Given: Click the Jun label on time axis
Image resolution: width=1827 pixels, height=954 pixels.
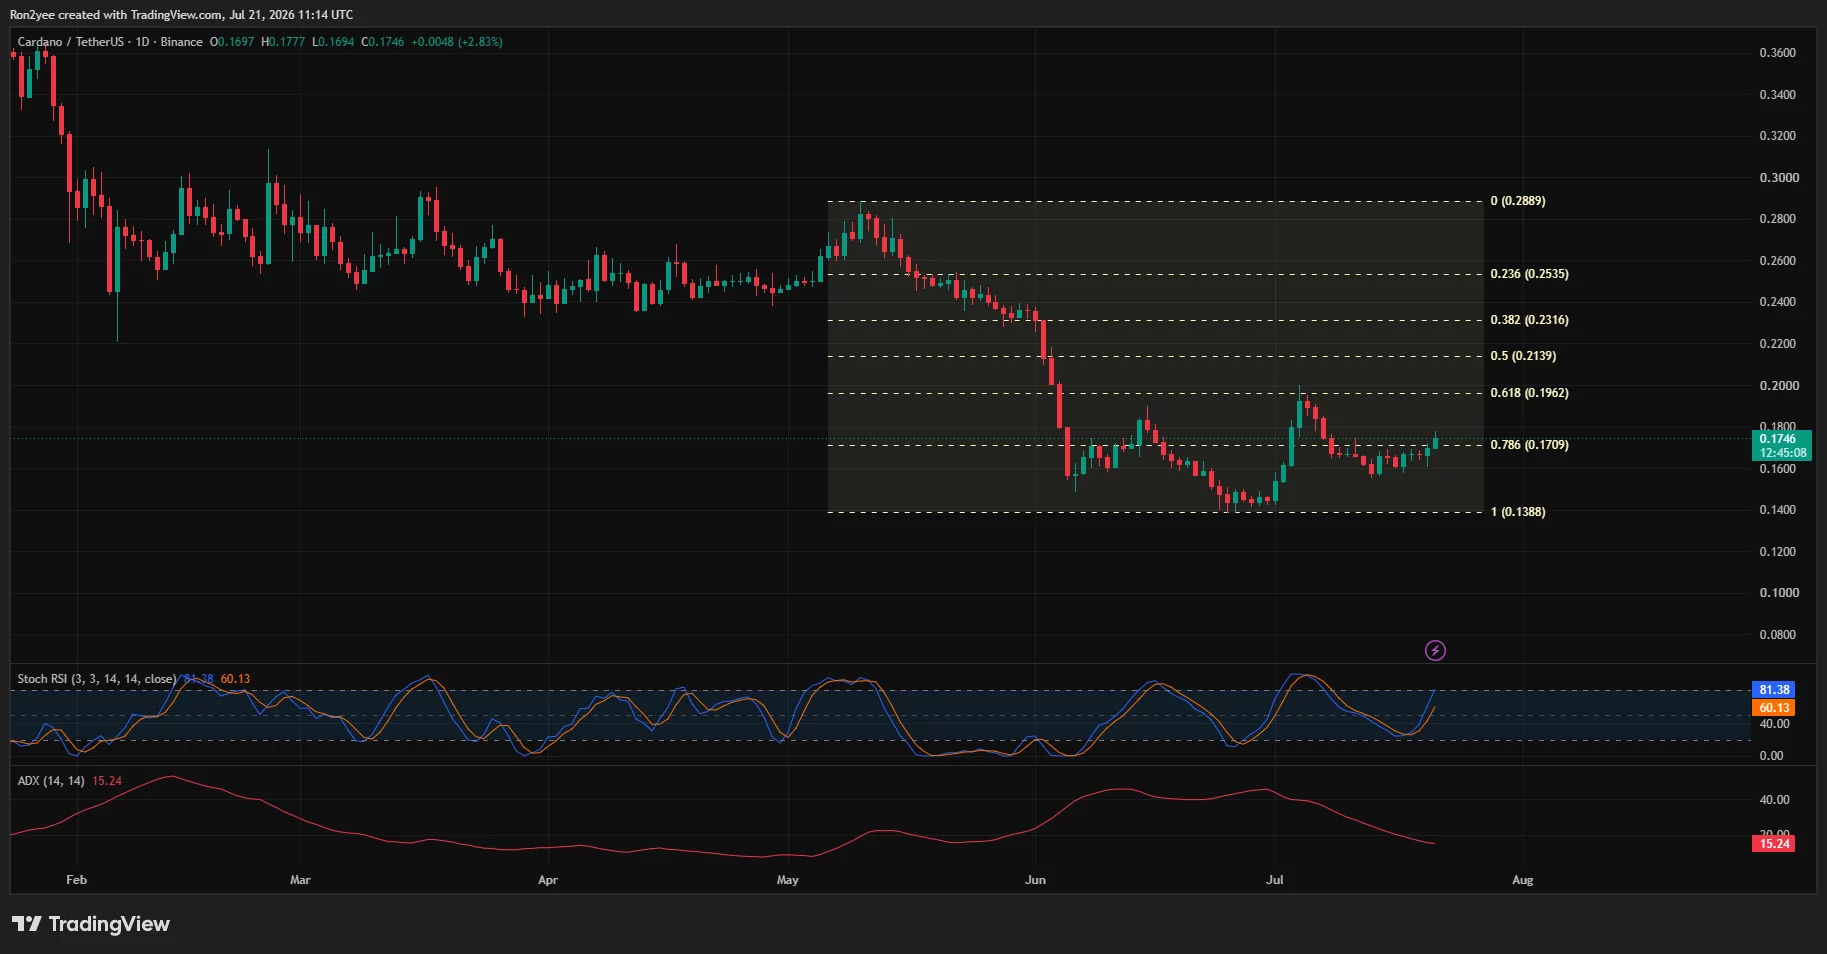Looking at the screenshot, I should (1035, 880).
